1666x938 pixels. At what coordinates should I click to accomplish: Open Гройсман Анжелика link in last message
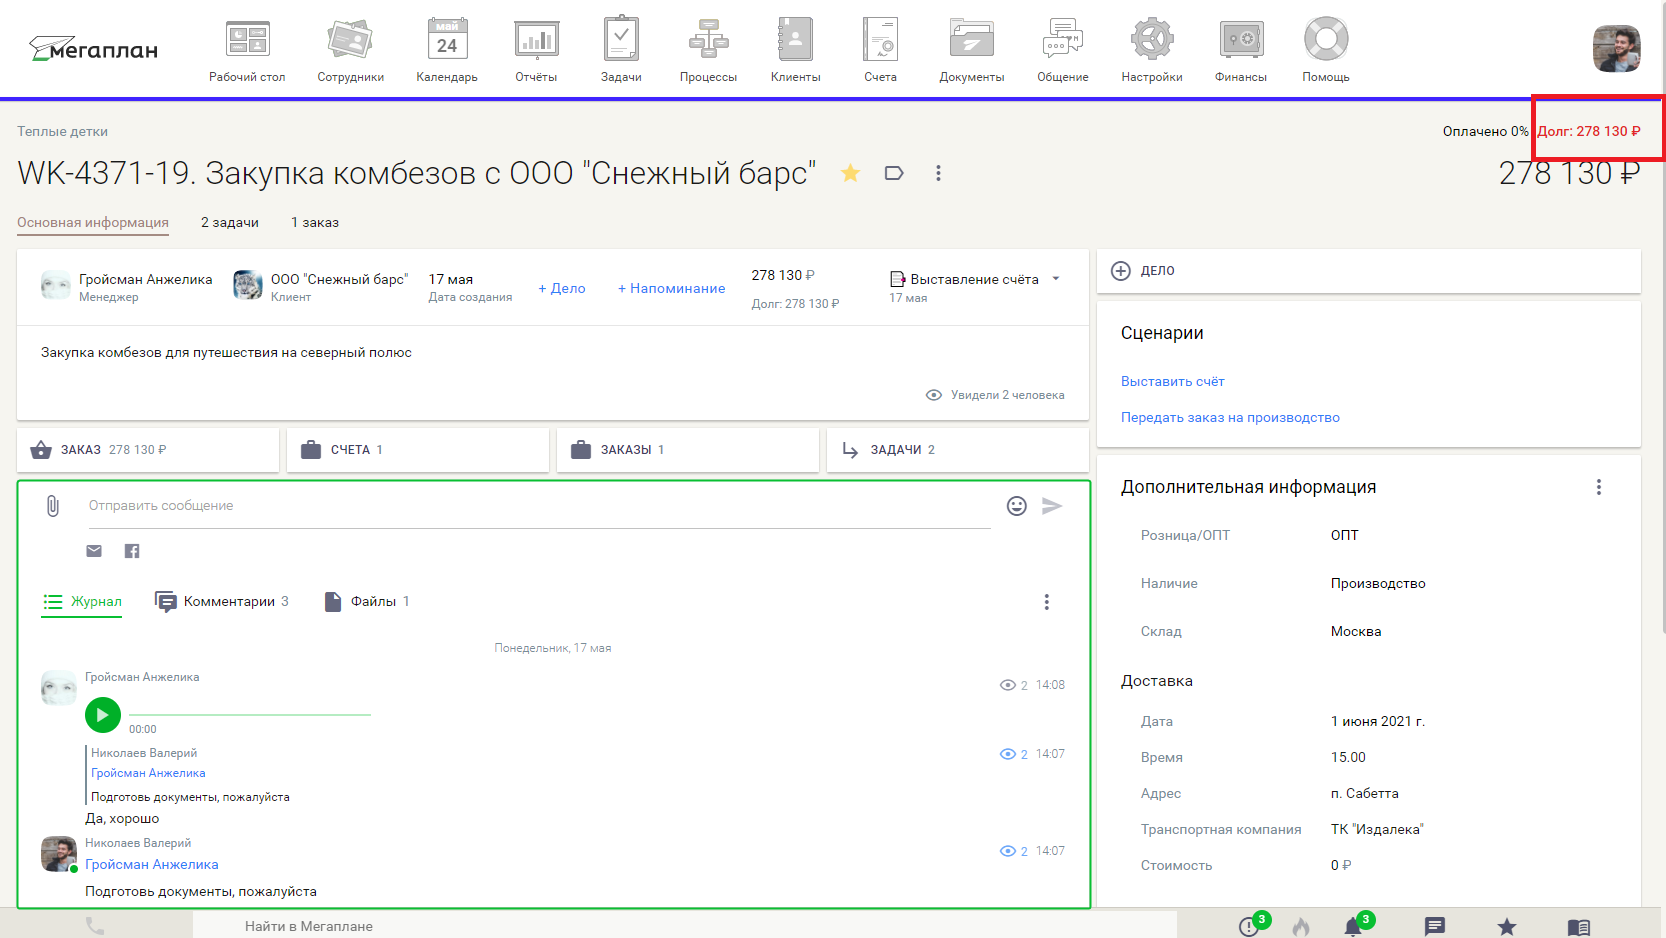[x=152, y=865]
